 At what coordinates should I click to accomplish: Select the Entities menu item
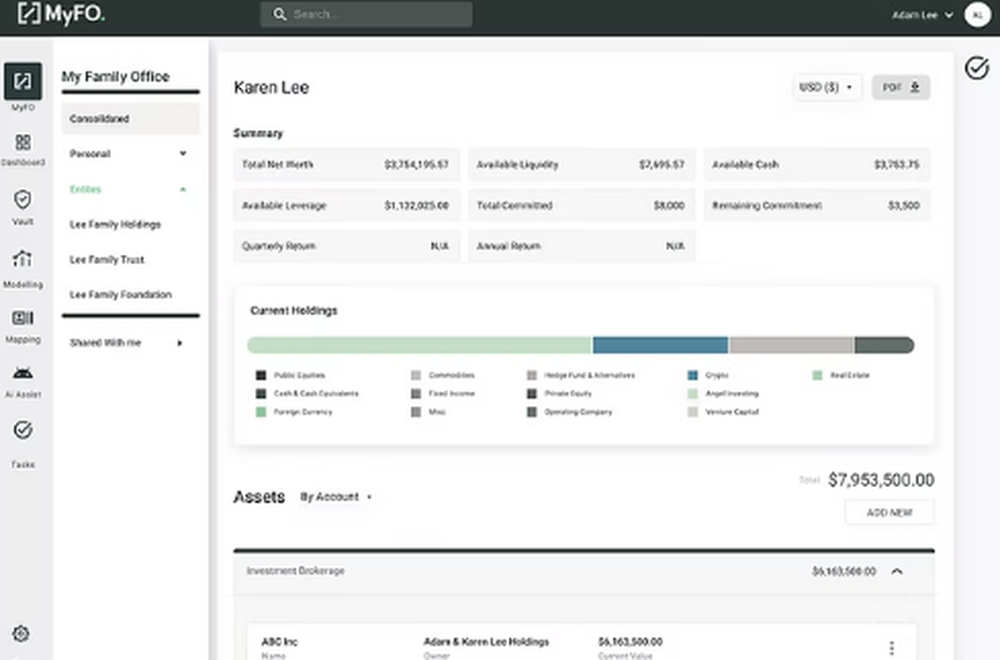pyautogui.click(x=85, y=189)
